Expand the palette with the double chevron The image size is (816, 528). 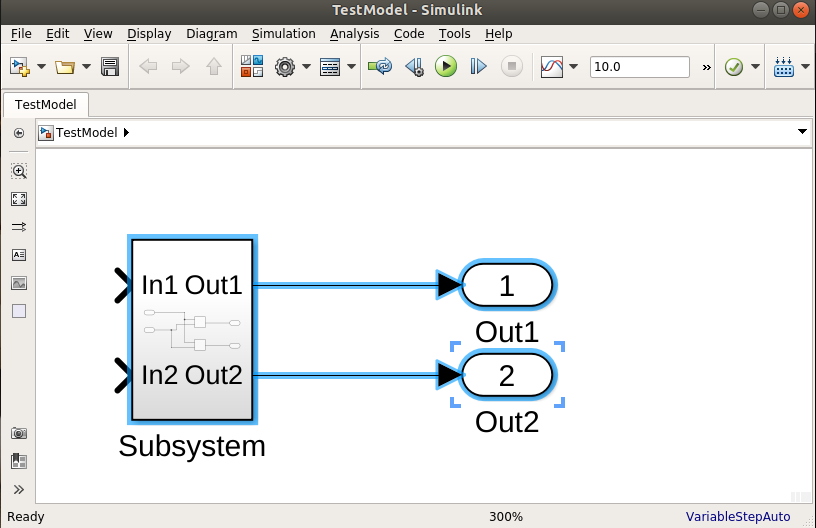tap(19, 490)
